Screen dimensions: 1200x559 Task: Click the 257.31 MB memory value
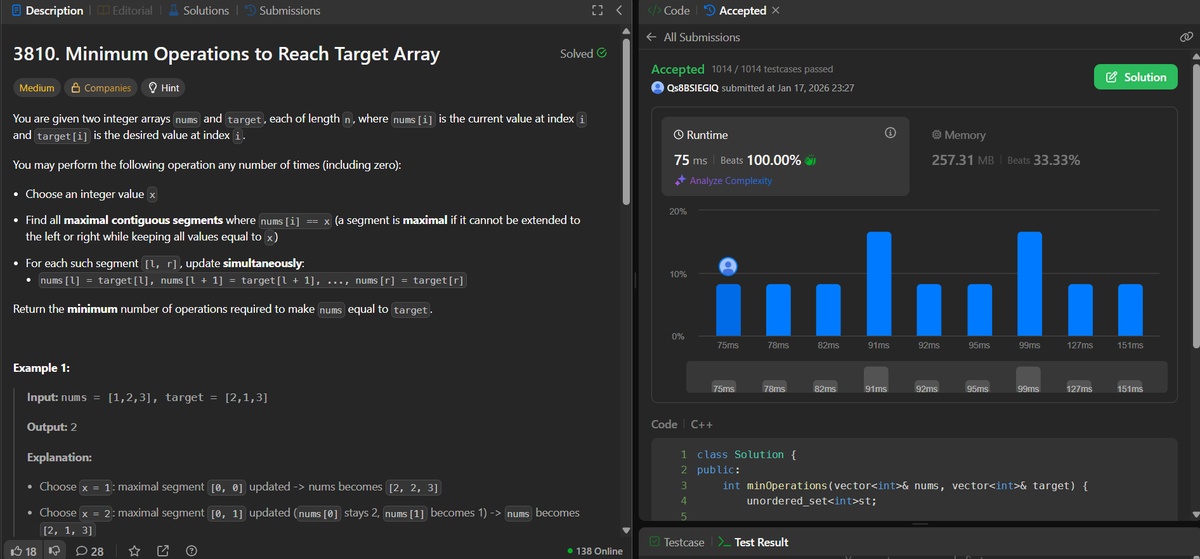coord(965,160)
